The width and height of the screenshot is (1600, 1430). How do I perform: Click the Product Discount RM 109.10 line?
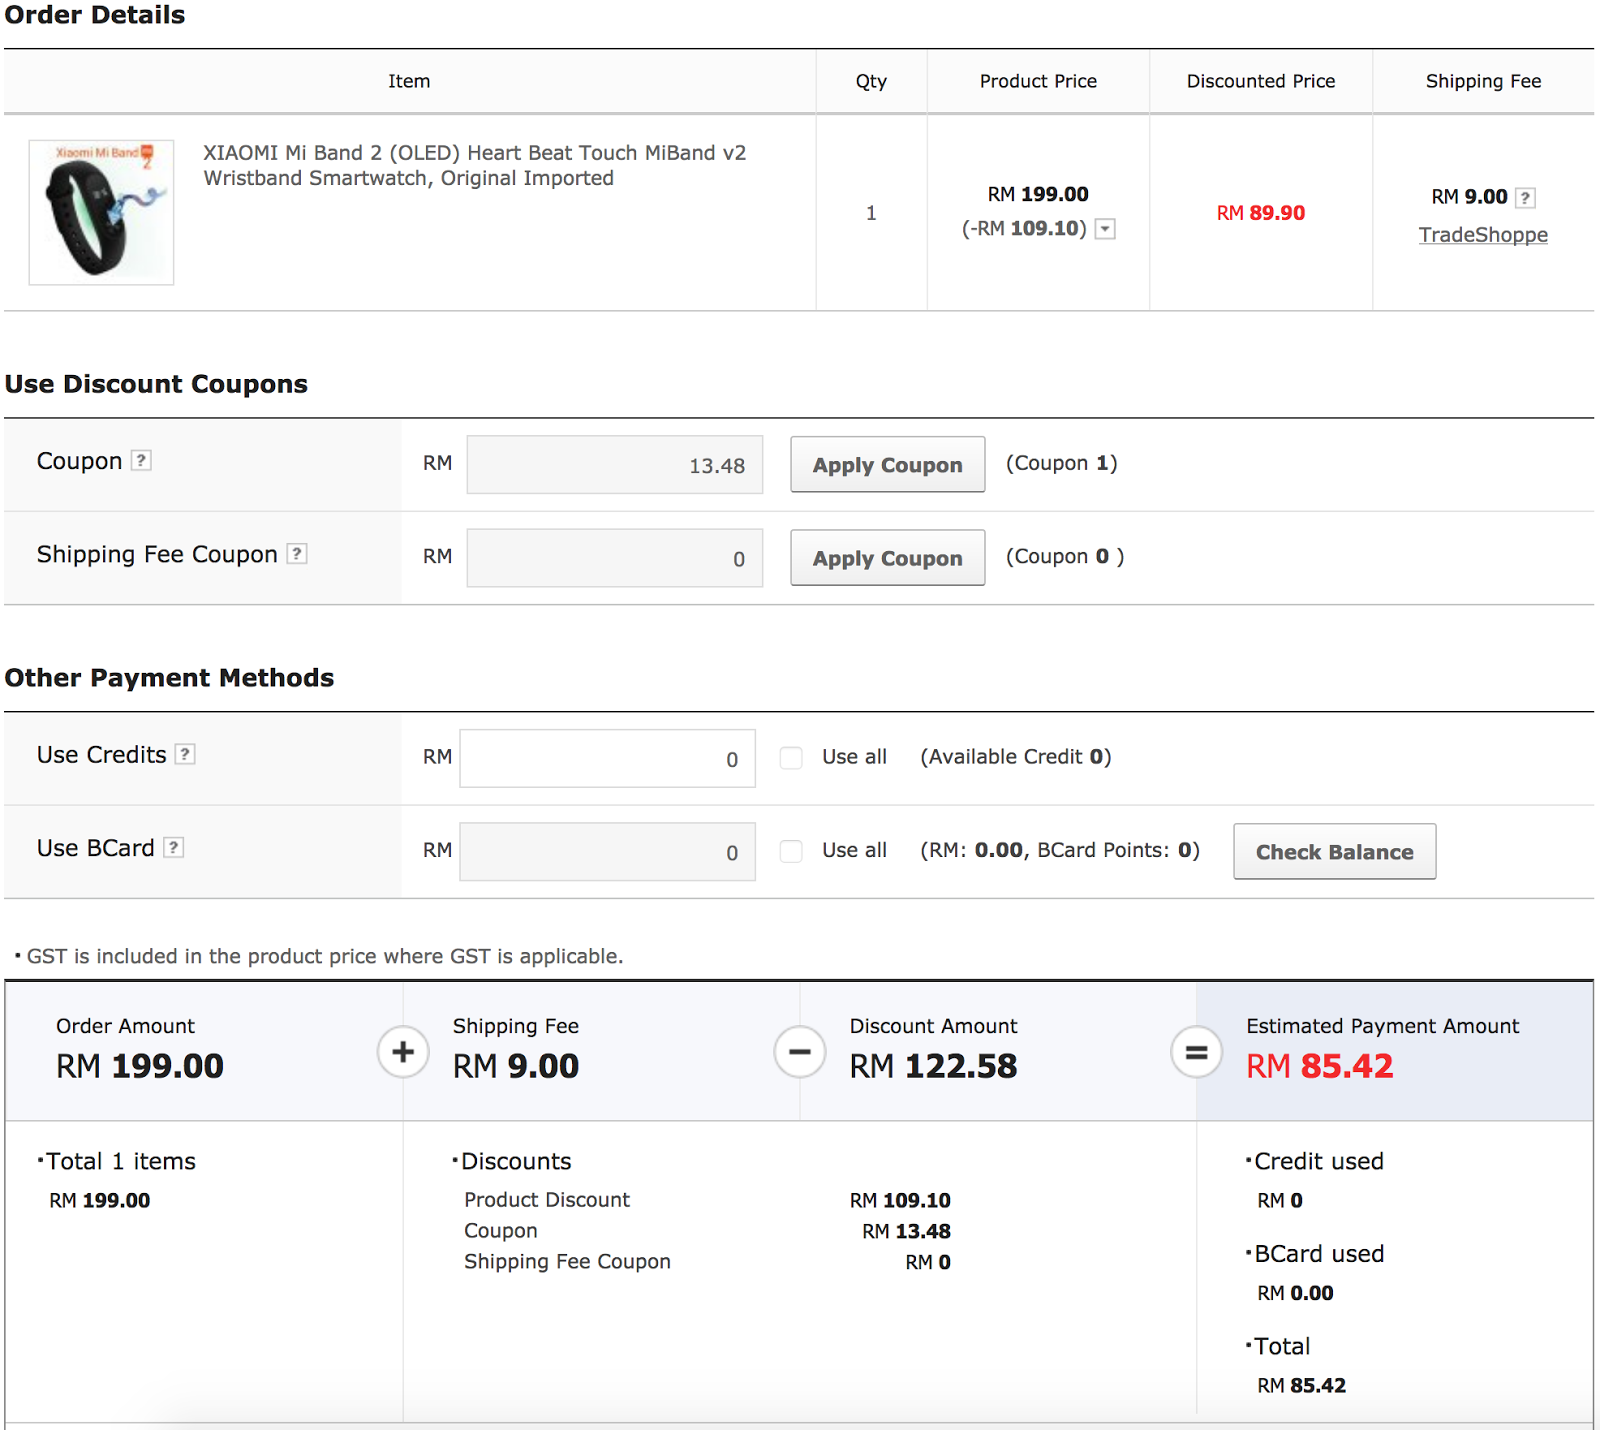point(707,1200)
